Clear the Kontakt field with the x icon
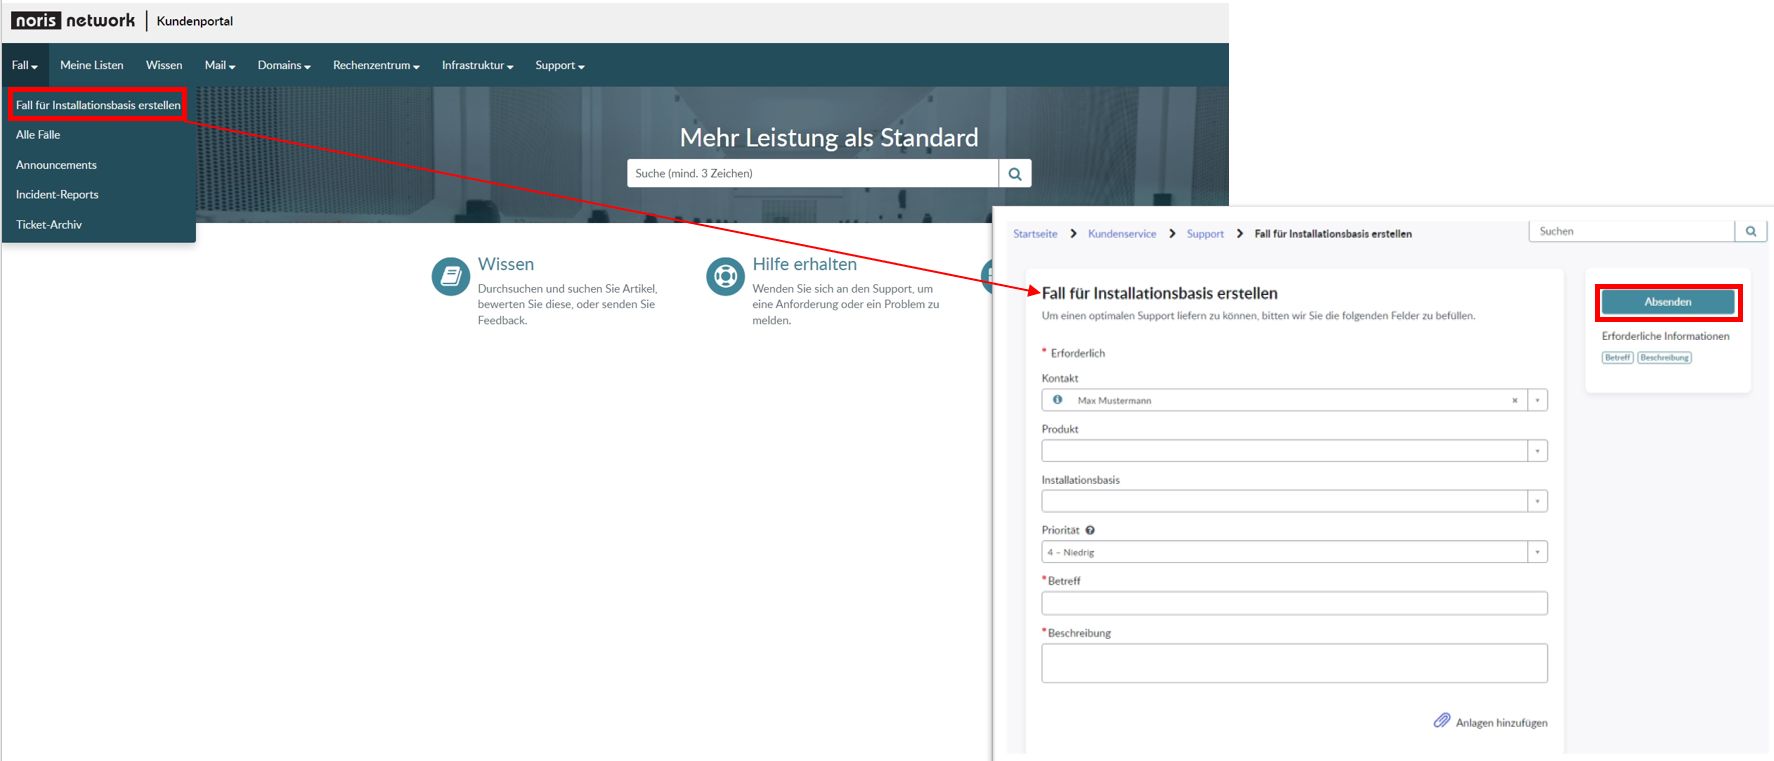The height and width of the screenshot is (761, 1774). tap(1515, 400)
